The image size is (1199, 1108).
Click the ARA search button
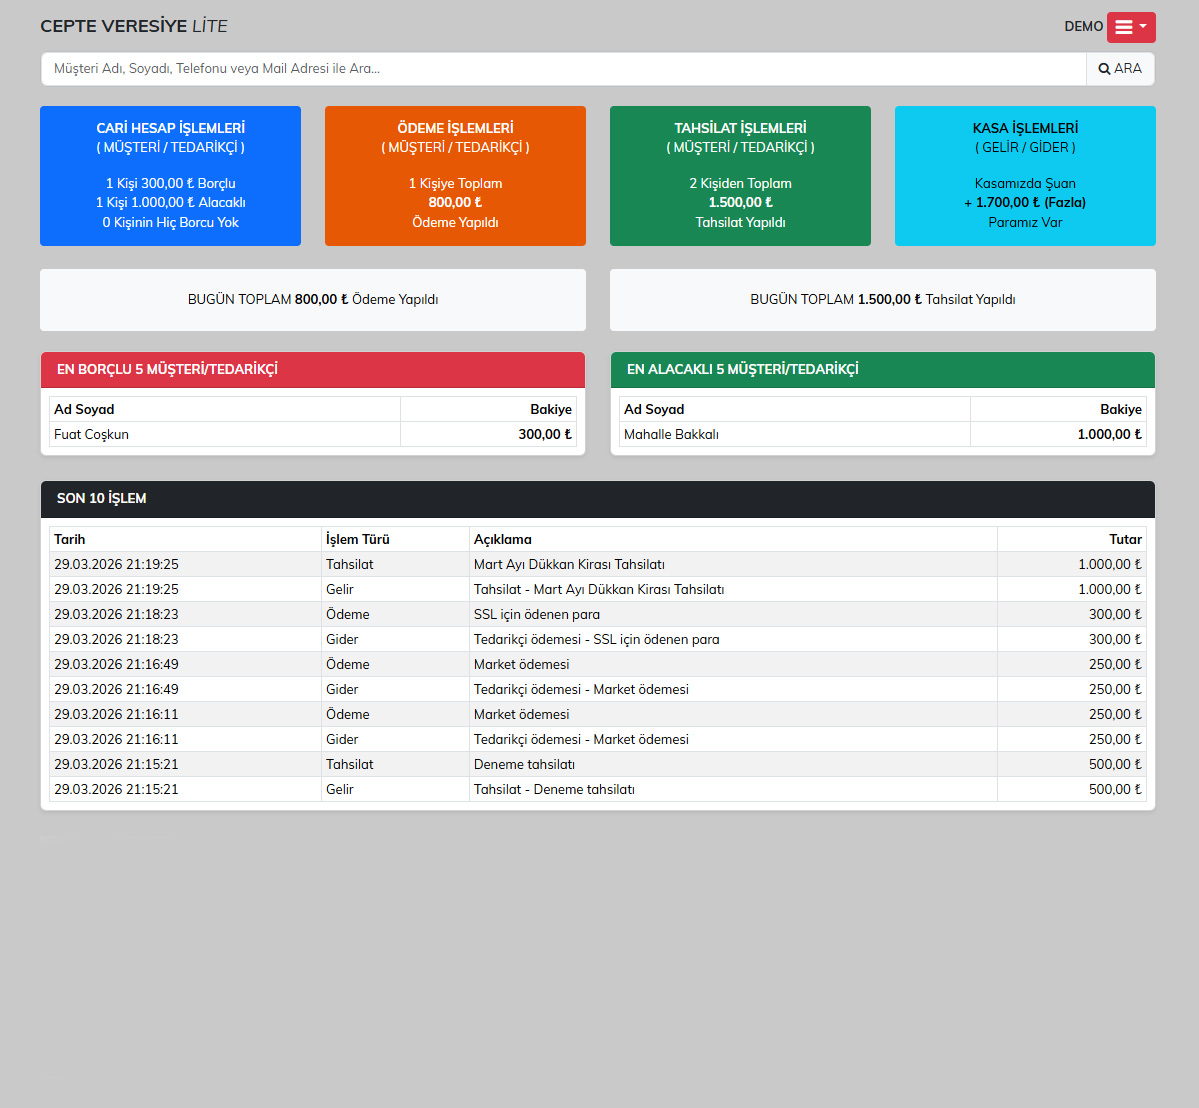(x=1120, y=69)
